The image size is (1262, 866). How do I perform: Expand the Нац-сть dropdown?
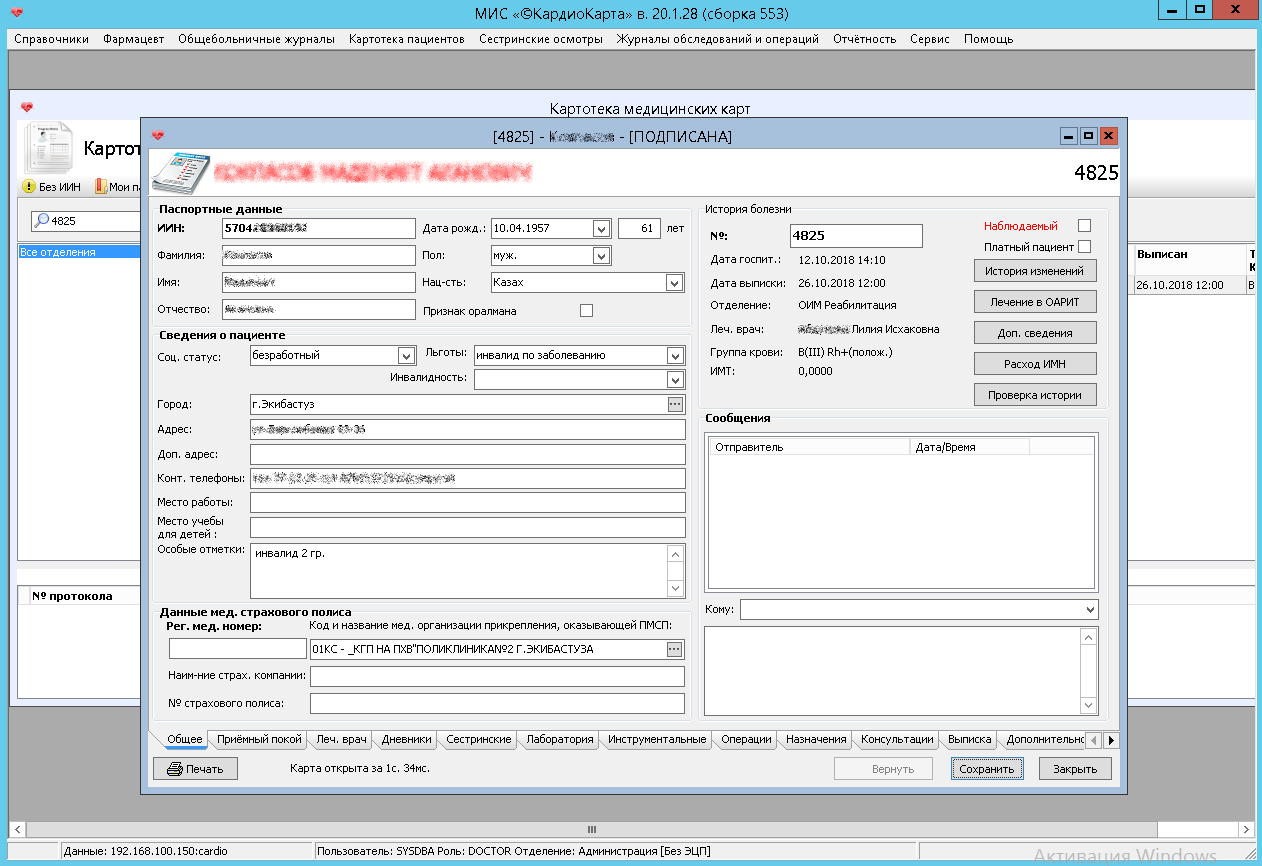674,283
